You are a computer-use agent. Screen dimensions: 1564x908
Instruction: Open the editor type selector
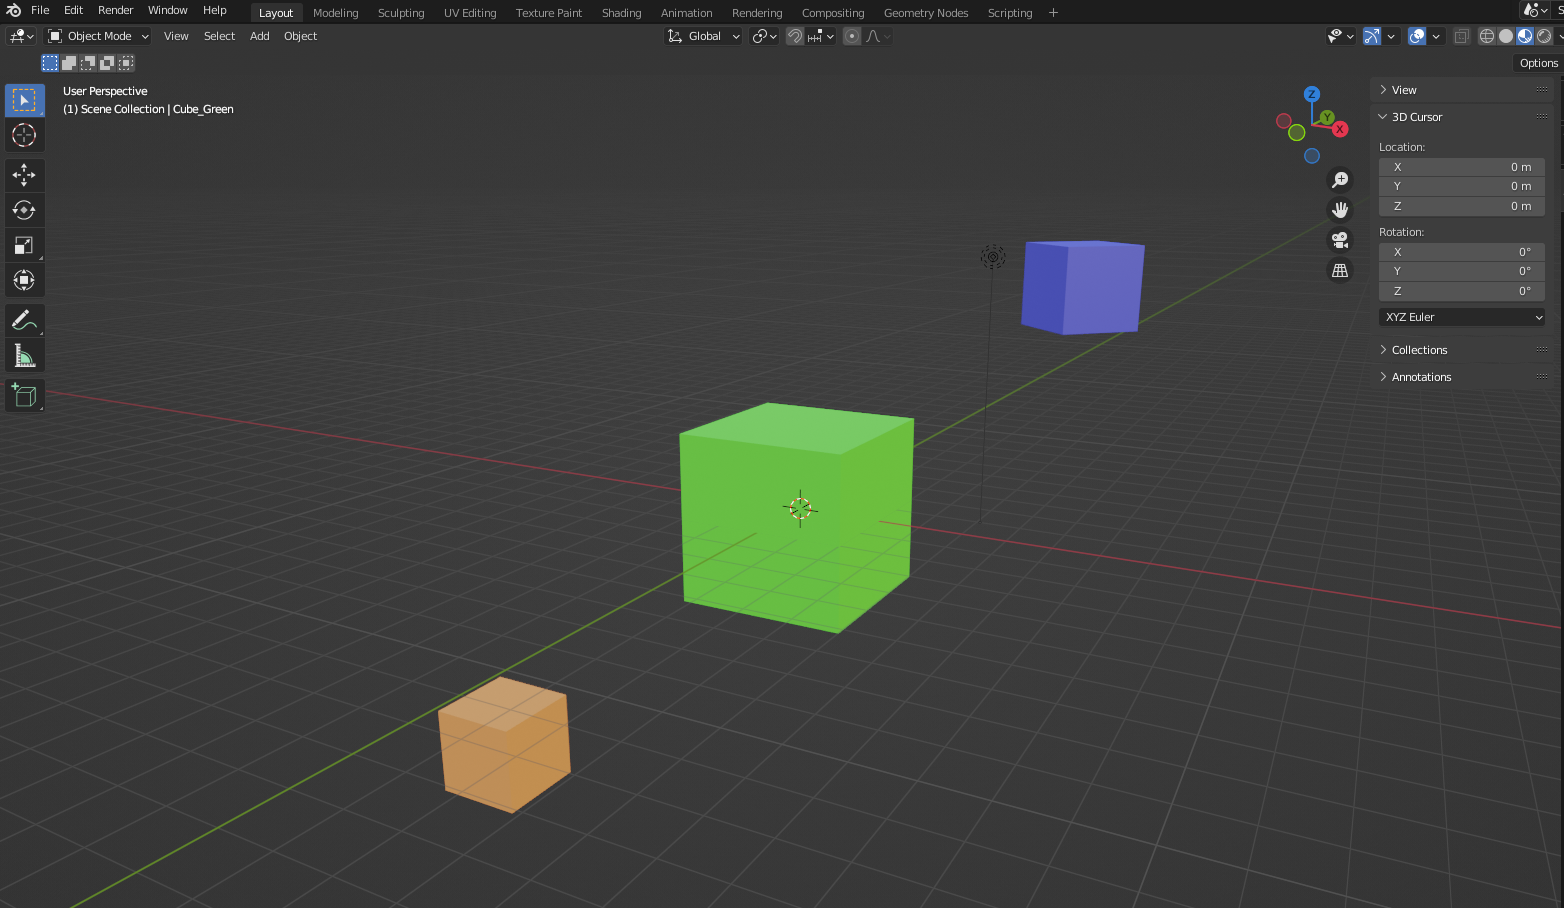20,36
